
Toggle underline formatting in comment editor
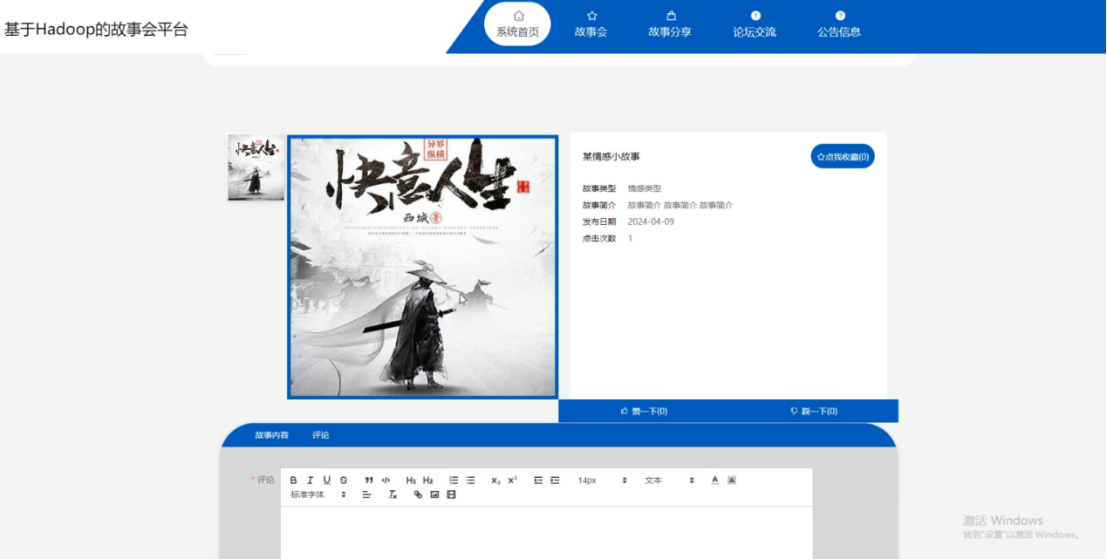[x=327, y=480]
